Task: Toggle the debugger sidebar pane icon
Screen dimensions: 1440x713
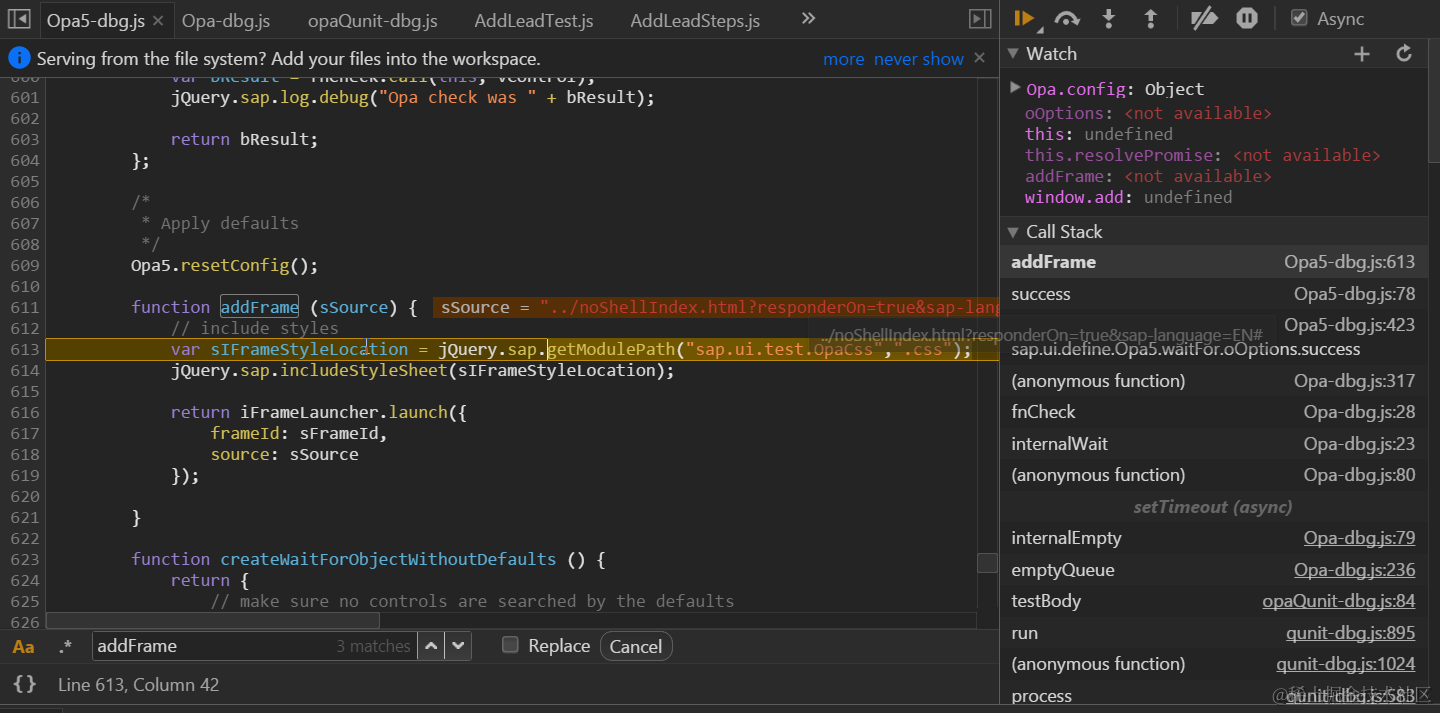Action: coord(981,19)
